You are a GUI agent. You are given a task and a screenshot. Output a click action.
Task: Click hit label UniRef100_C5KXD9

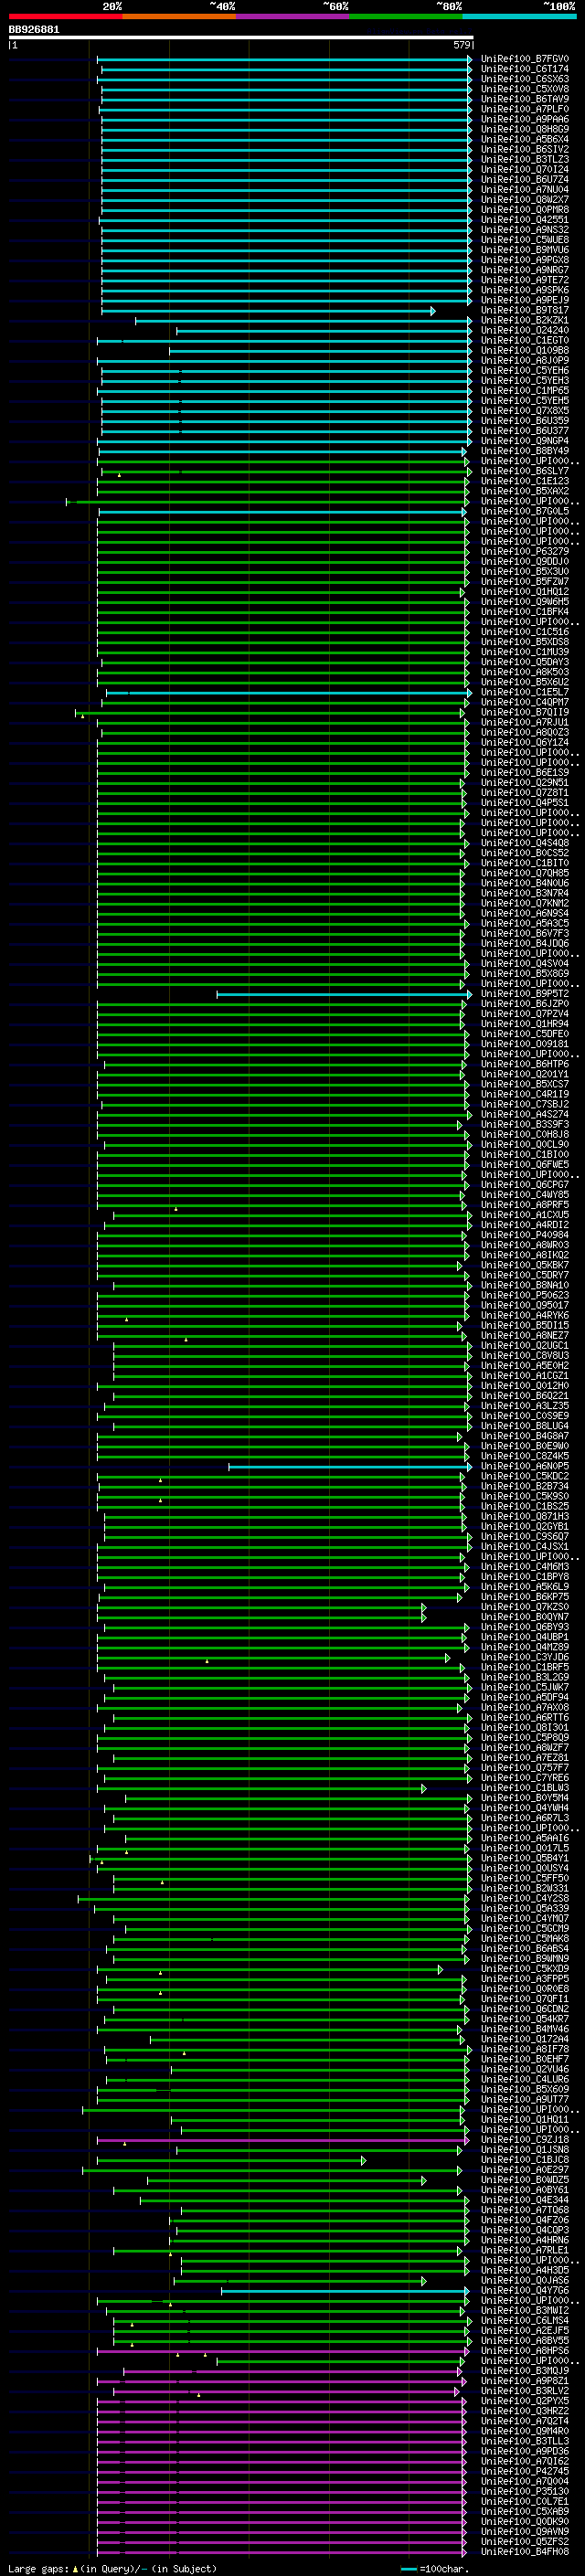tap(525, 1969)
